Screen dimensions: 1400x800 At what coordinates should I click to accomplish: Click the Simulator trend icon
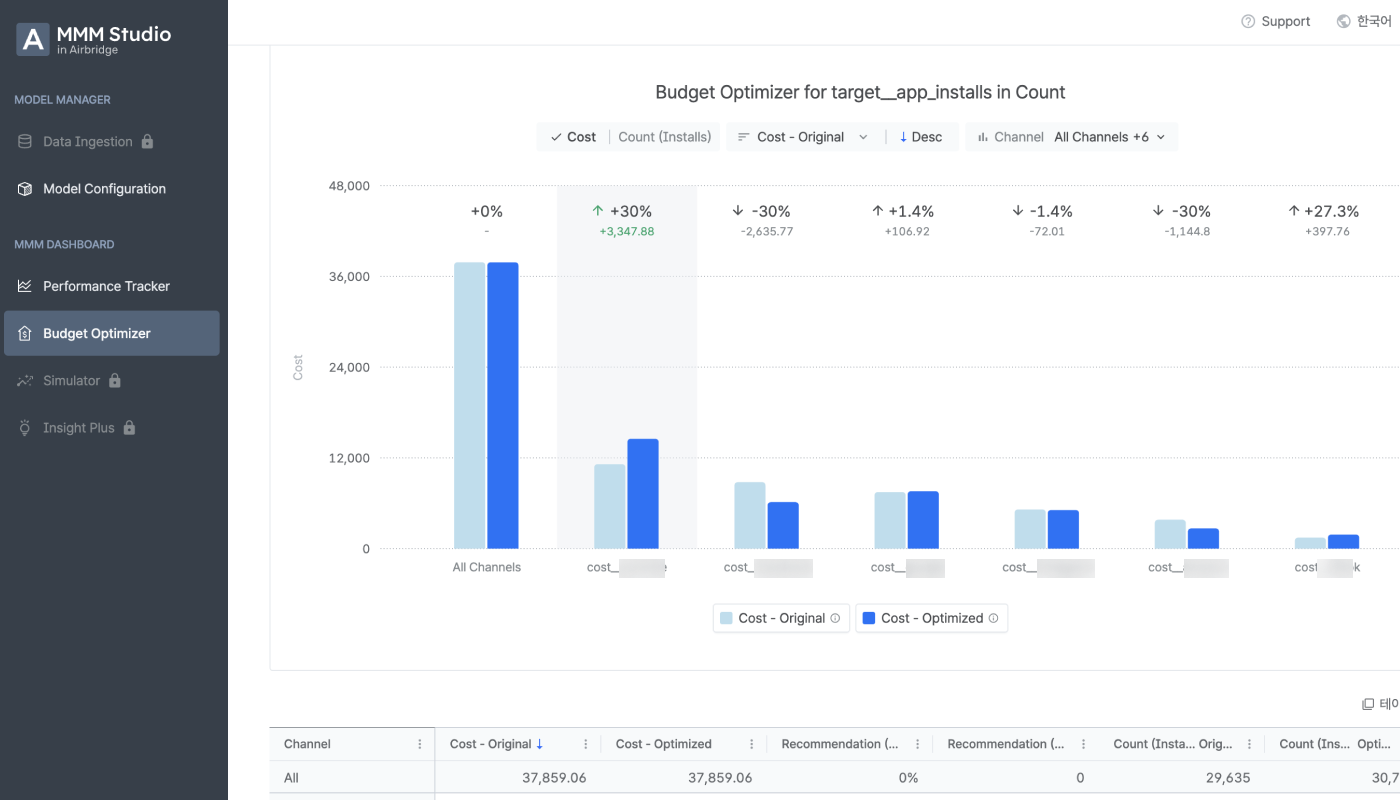click(25, 381)
